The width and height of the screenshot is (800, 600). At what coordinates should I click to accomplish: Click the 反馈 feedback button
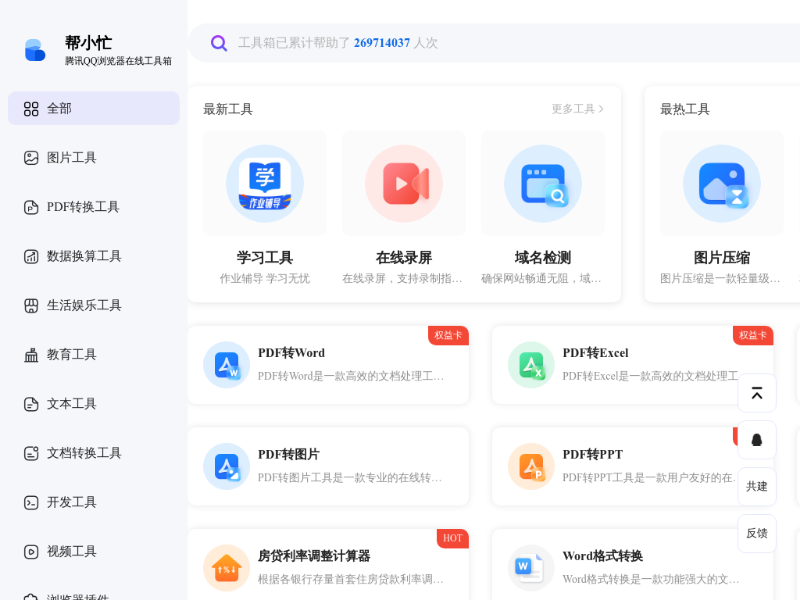pyautogui.click(x=757, y=534)
